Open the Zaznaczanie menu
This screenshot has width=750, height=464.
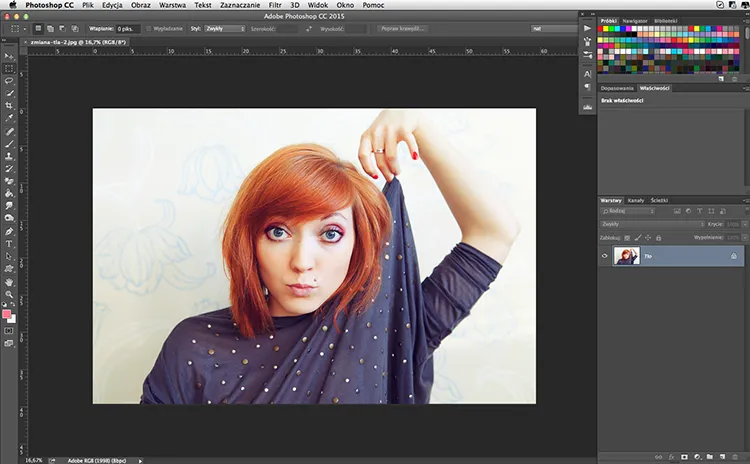tap(240, 5)
